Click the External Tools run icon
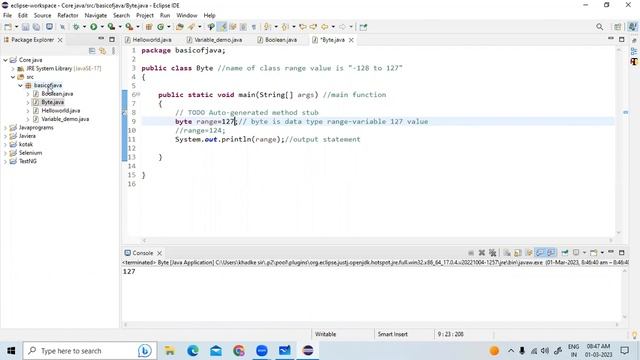The image size is (640, 360). (129, 27)
